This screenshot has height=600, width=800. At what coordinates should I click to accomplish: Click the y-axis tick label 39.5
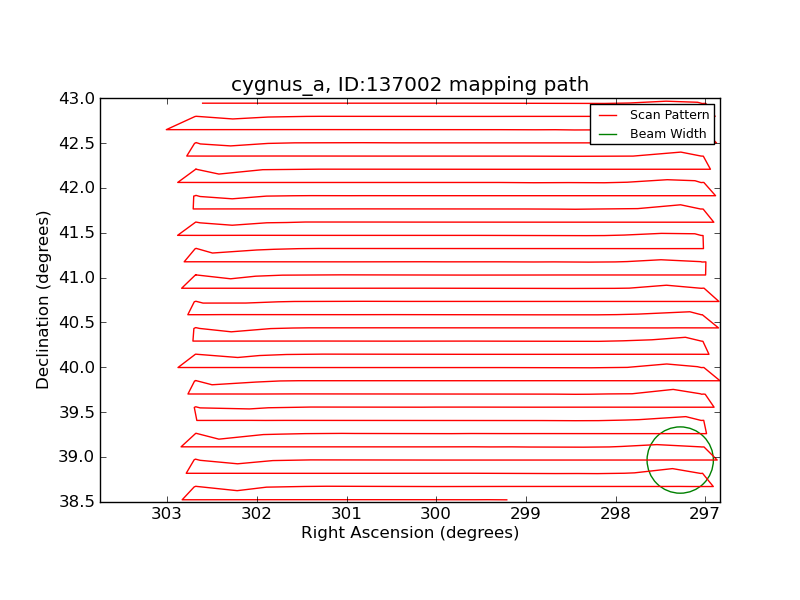coord(77,412)
